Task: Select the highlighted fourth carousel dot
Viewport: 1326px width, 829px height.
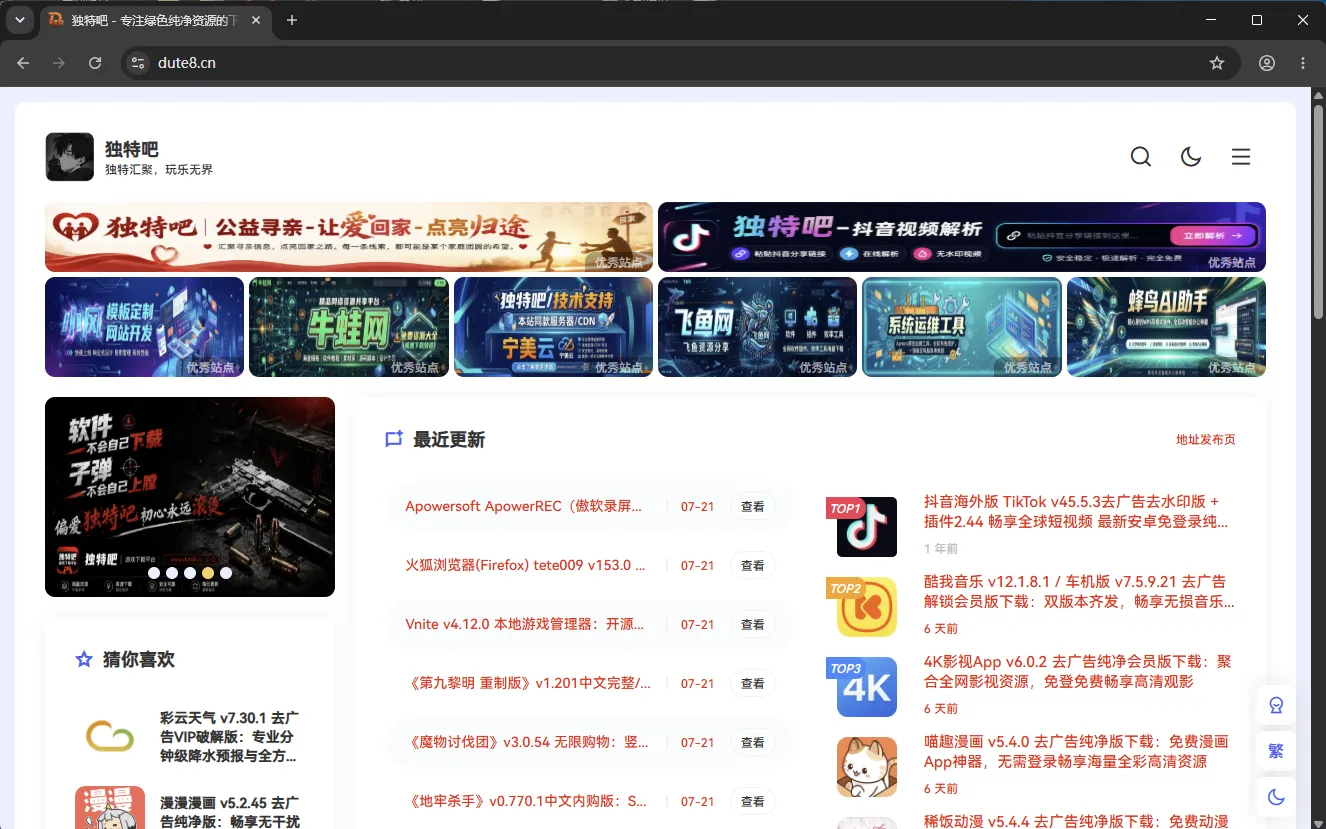Action: click(x=208, y=573)
